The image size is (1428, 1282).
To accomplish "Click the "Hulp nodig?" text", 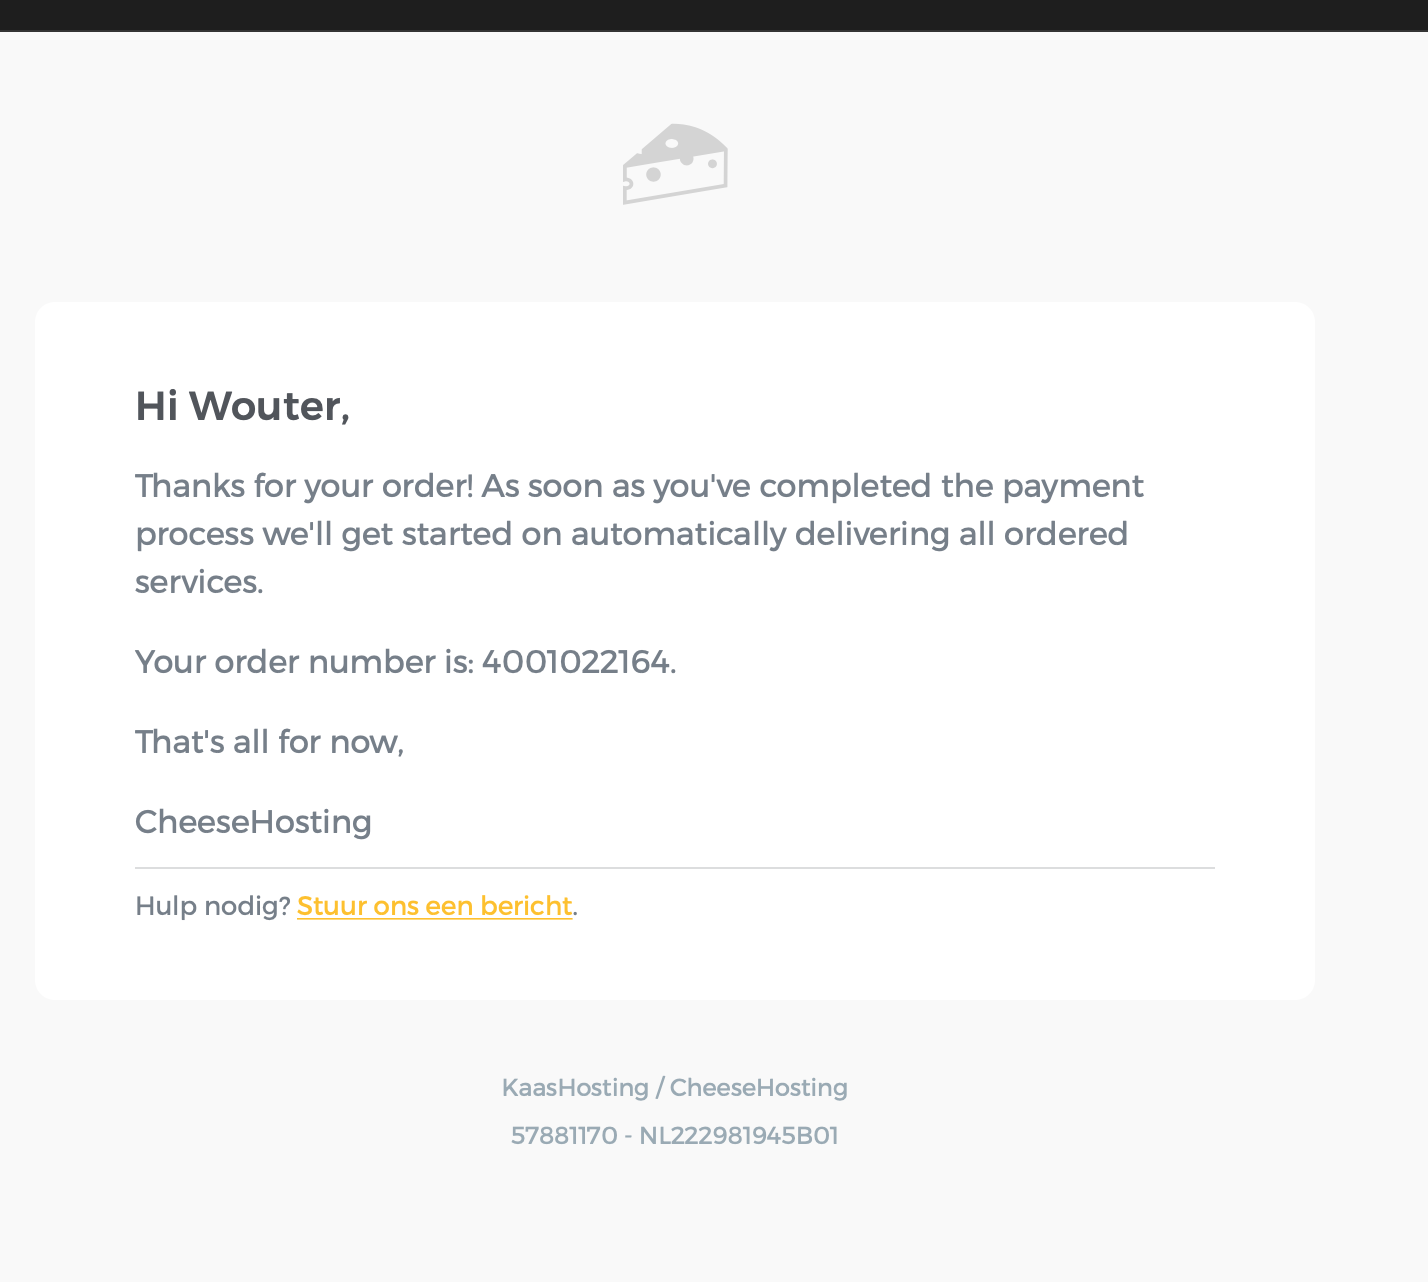I will click(212, 906).
